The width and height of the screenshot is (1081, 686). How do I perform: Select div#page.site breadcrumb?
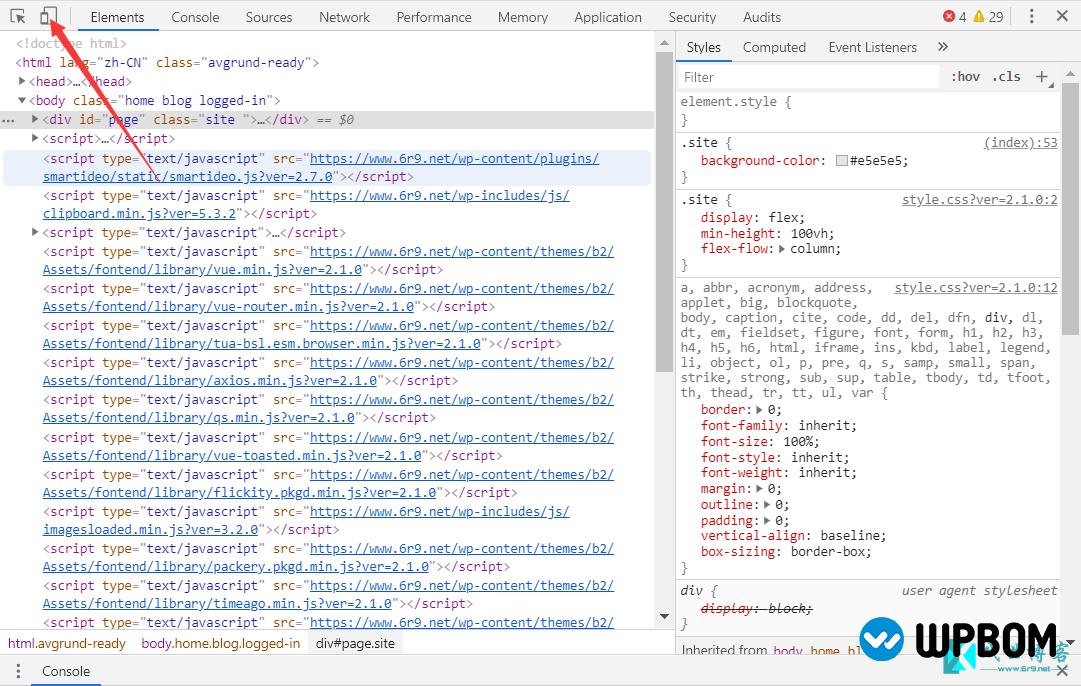pos(355,643)
